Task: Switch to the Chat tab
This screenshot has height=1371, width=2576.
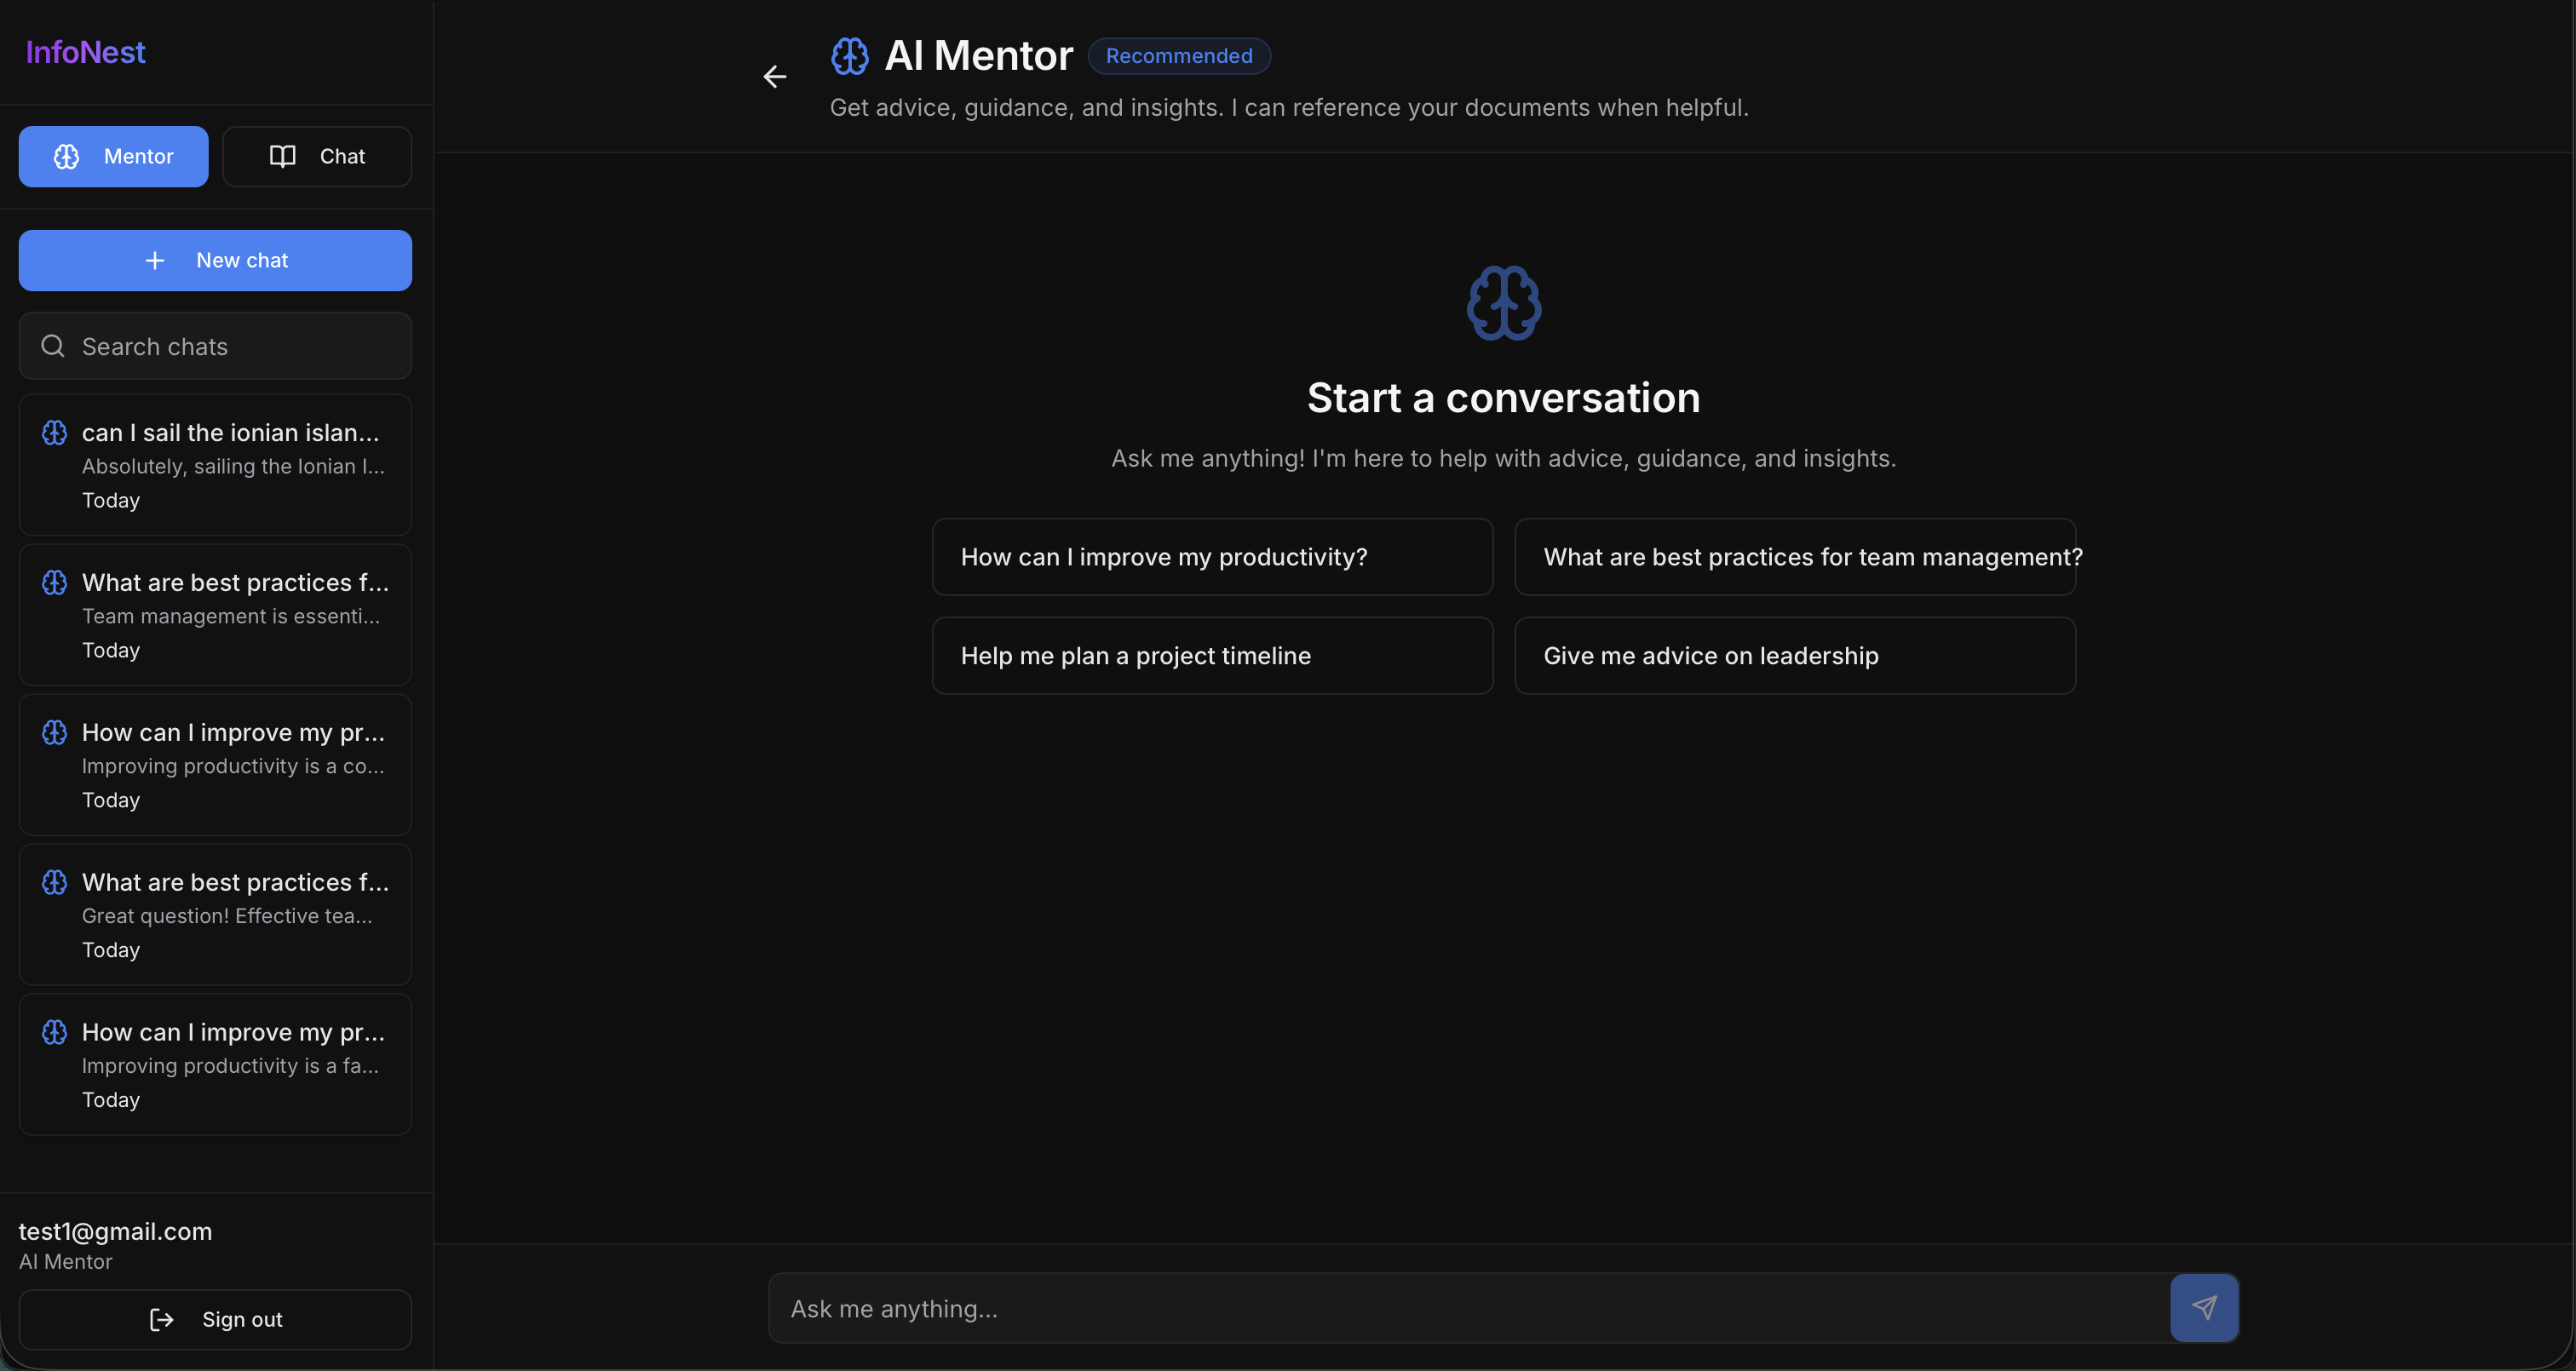Action: tap(317, 156)
